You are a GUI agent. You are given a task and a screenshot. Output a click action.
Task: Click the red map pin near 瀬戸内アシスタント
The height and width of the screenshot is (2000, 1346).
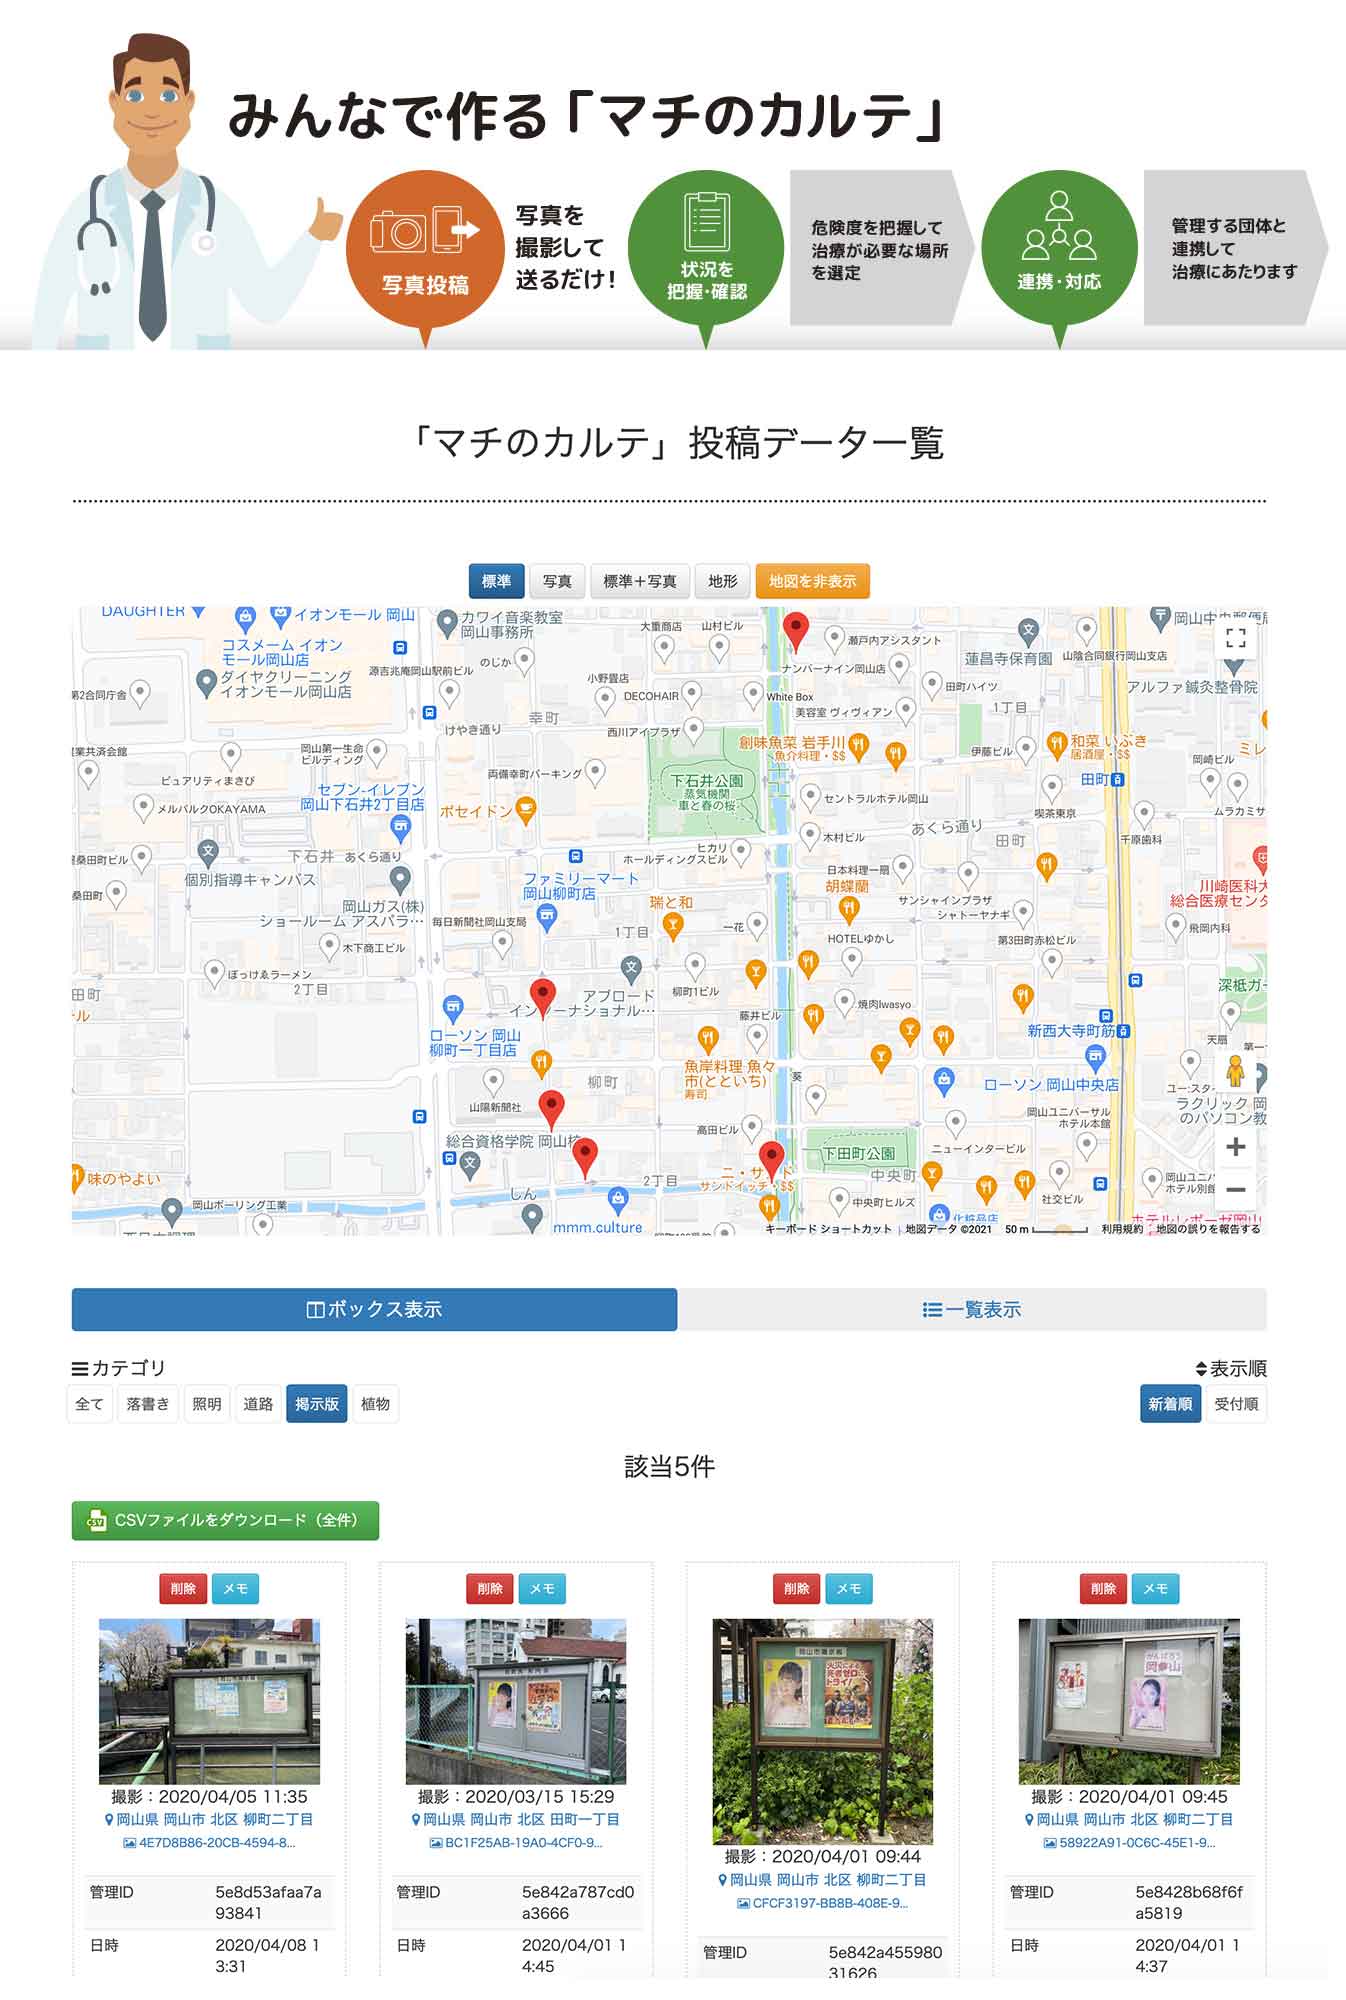click(x=795, y=630)
